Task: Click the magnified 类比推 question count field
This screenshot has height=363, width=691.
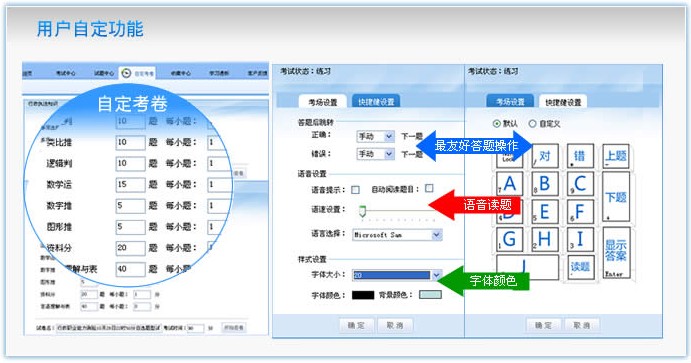Action: [130, 142]
